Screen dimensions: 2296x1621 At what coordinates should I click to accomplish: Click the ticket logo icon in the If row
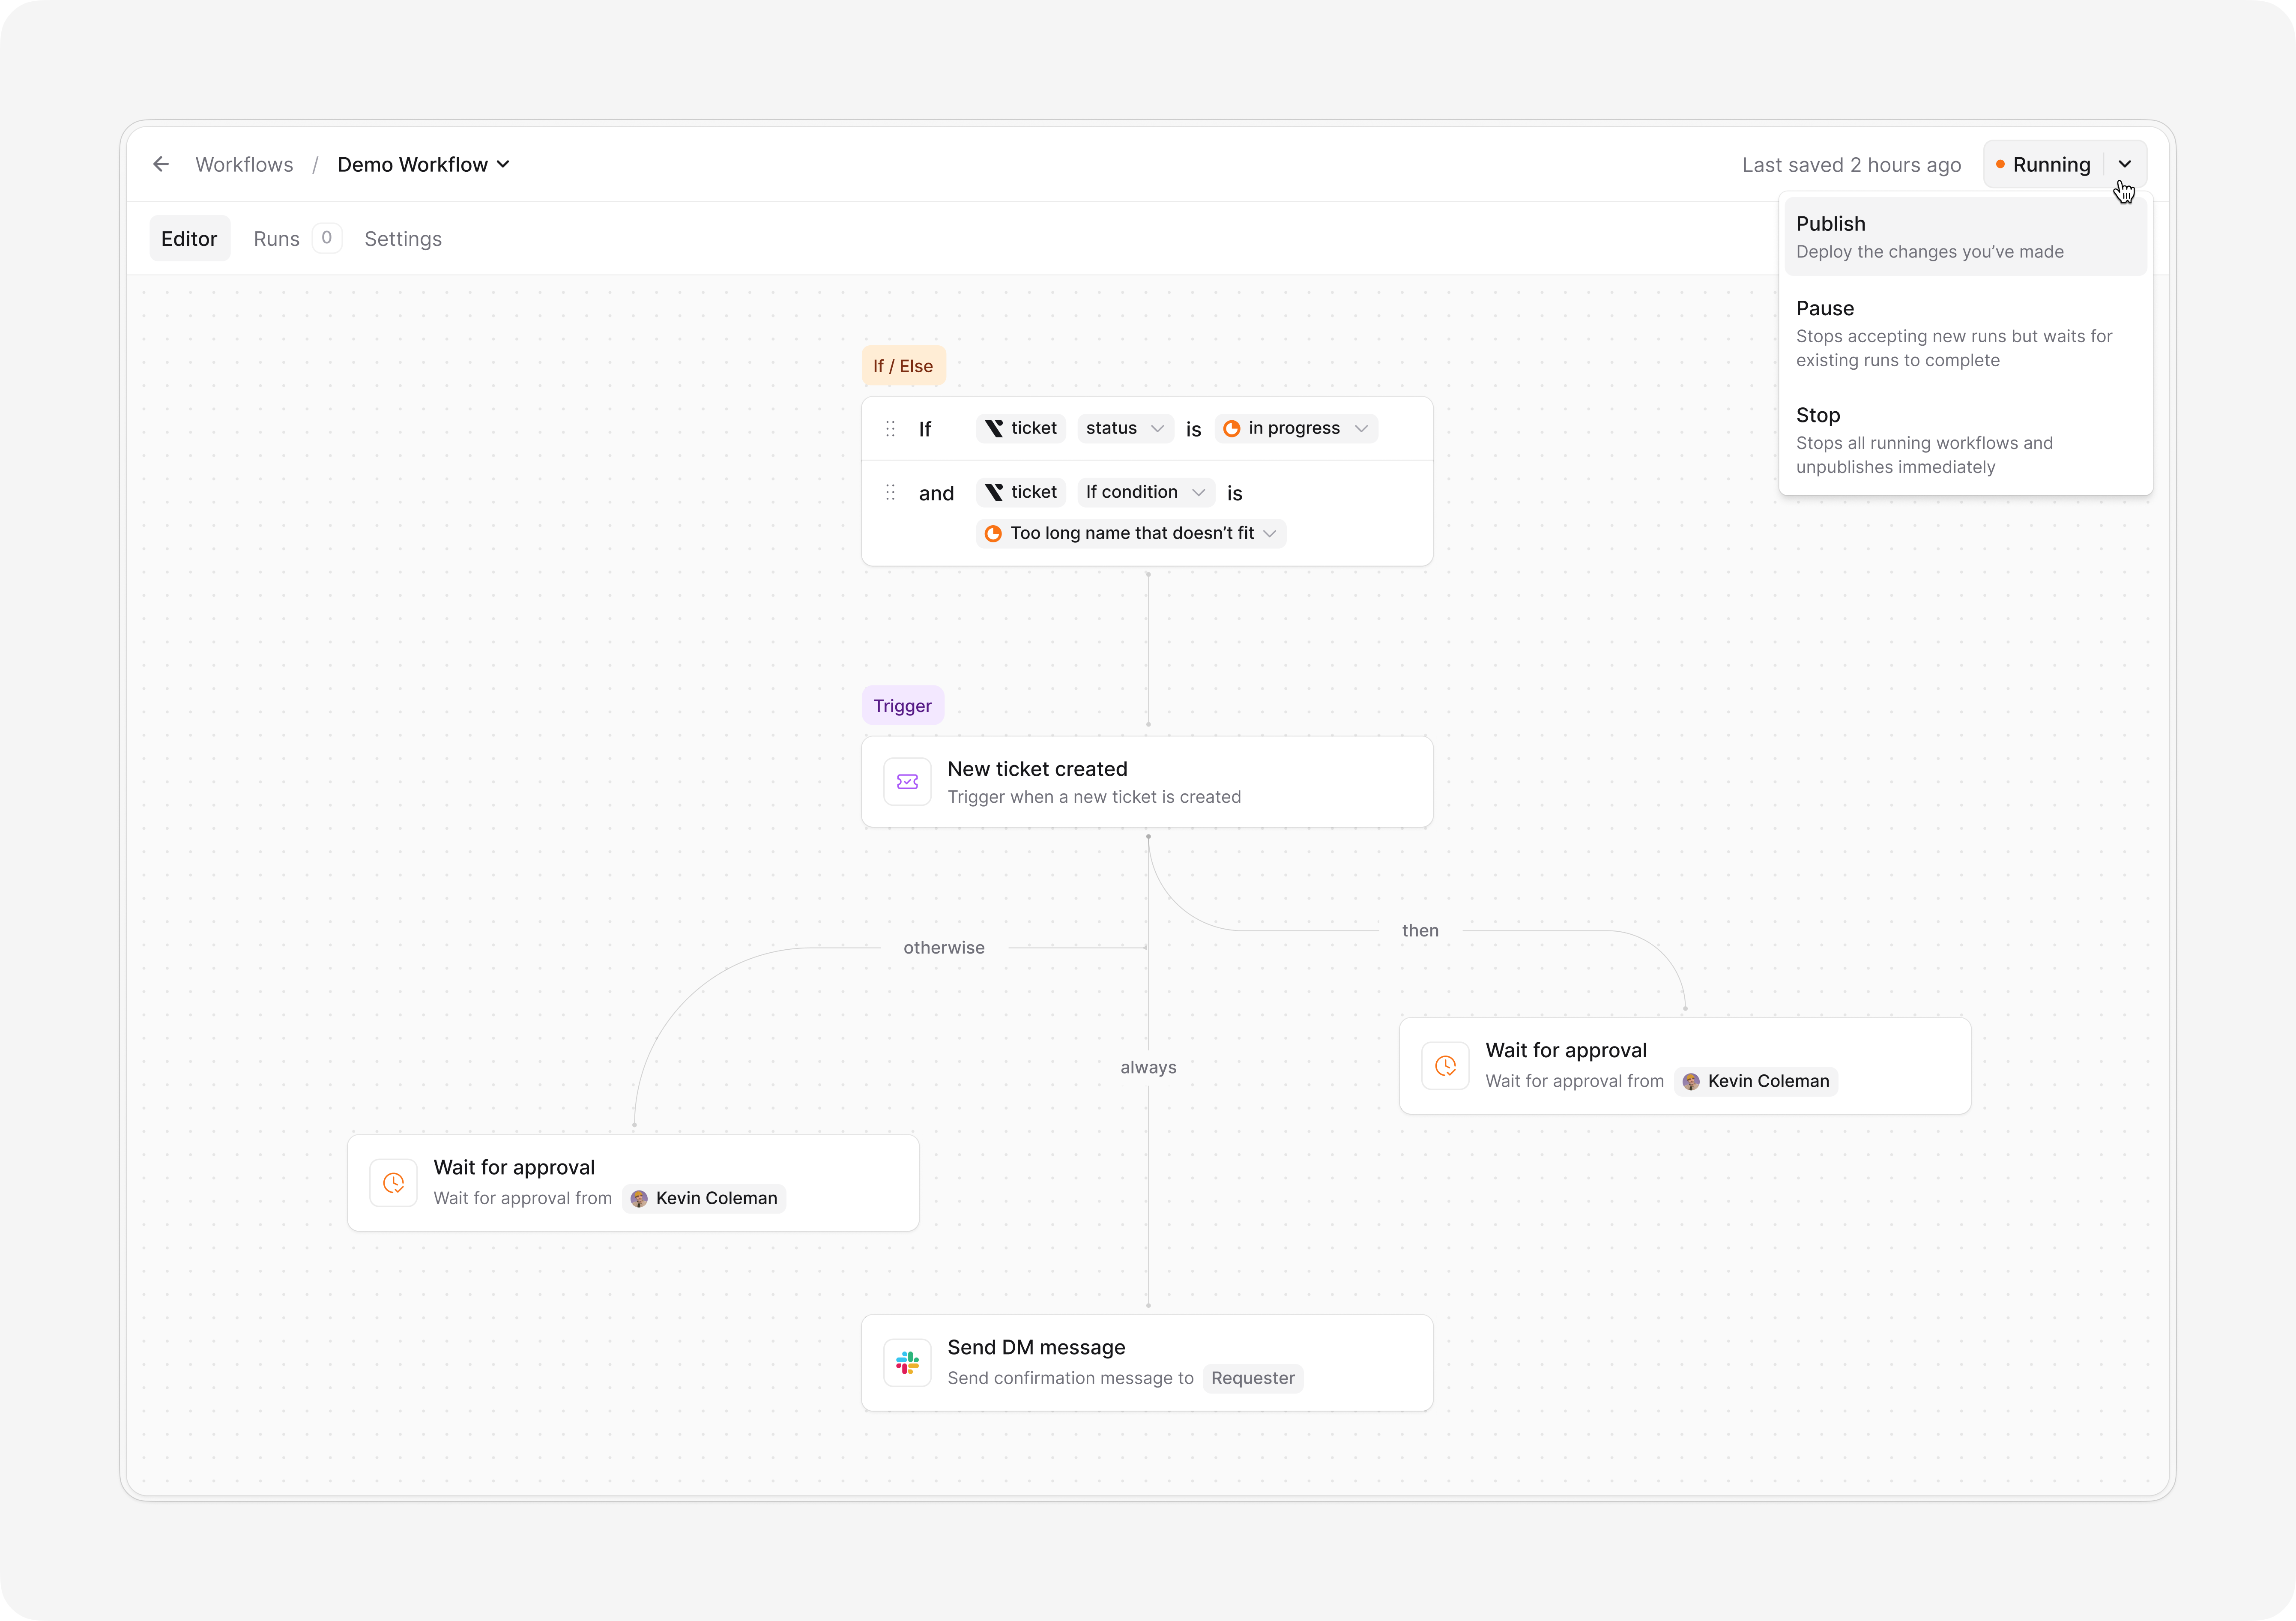tap(994, 428)
